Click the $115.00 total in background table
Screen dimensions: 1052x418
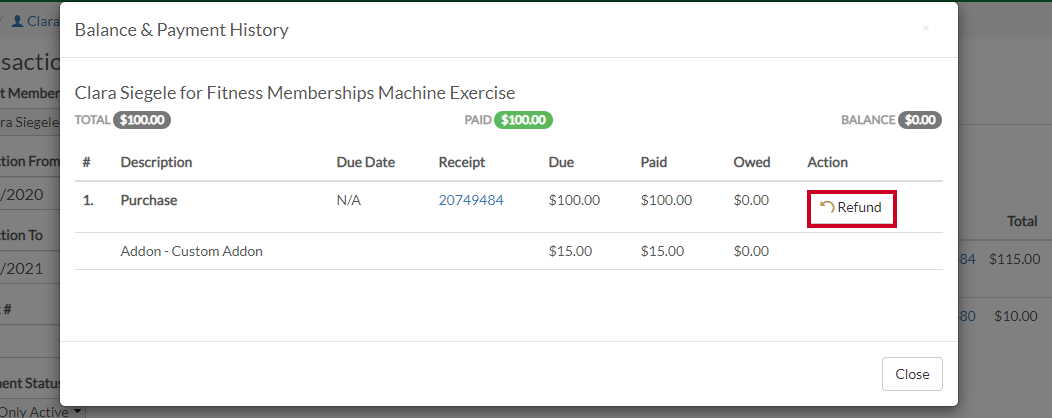(1014, 259)
